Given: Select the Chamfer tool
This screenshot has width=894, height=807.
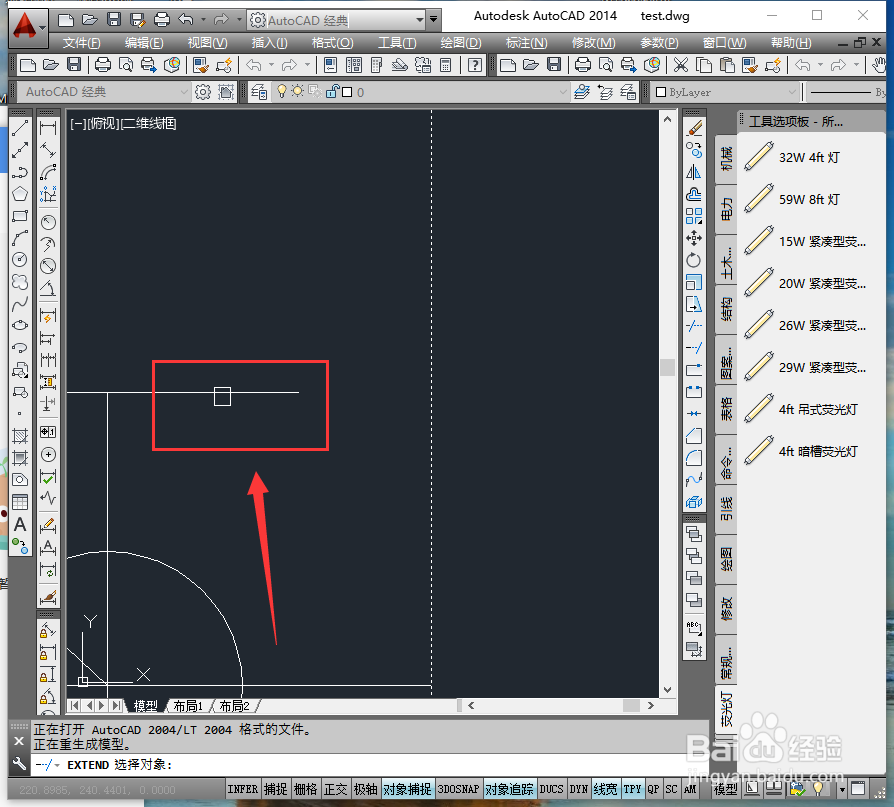Looking at the screenshot, I should tap(694, 436).
